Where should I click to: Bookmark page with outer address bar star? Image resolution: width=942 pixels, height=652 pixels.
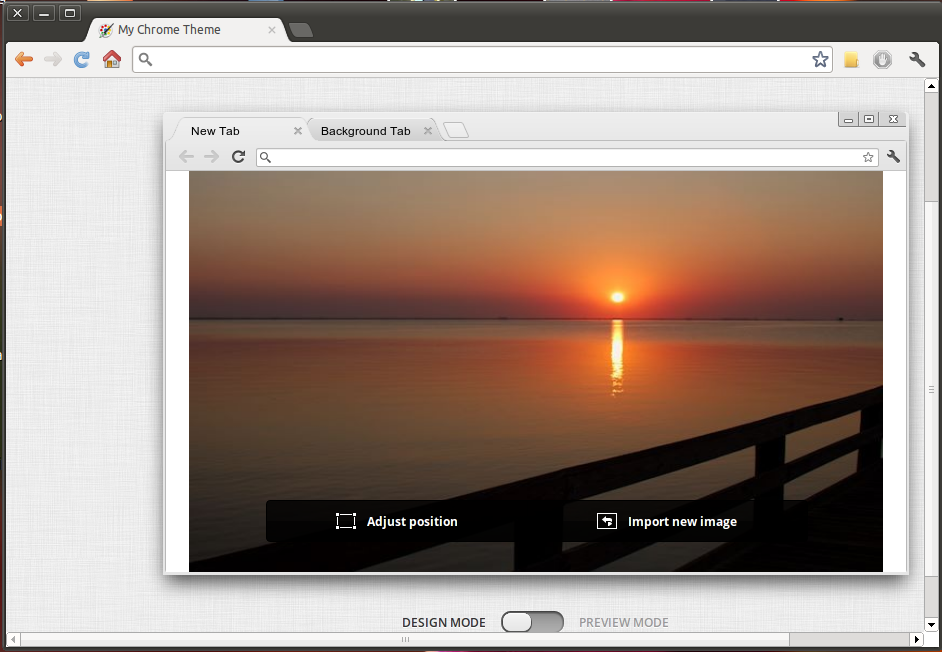coord(820,59)
